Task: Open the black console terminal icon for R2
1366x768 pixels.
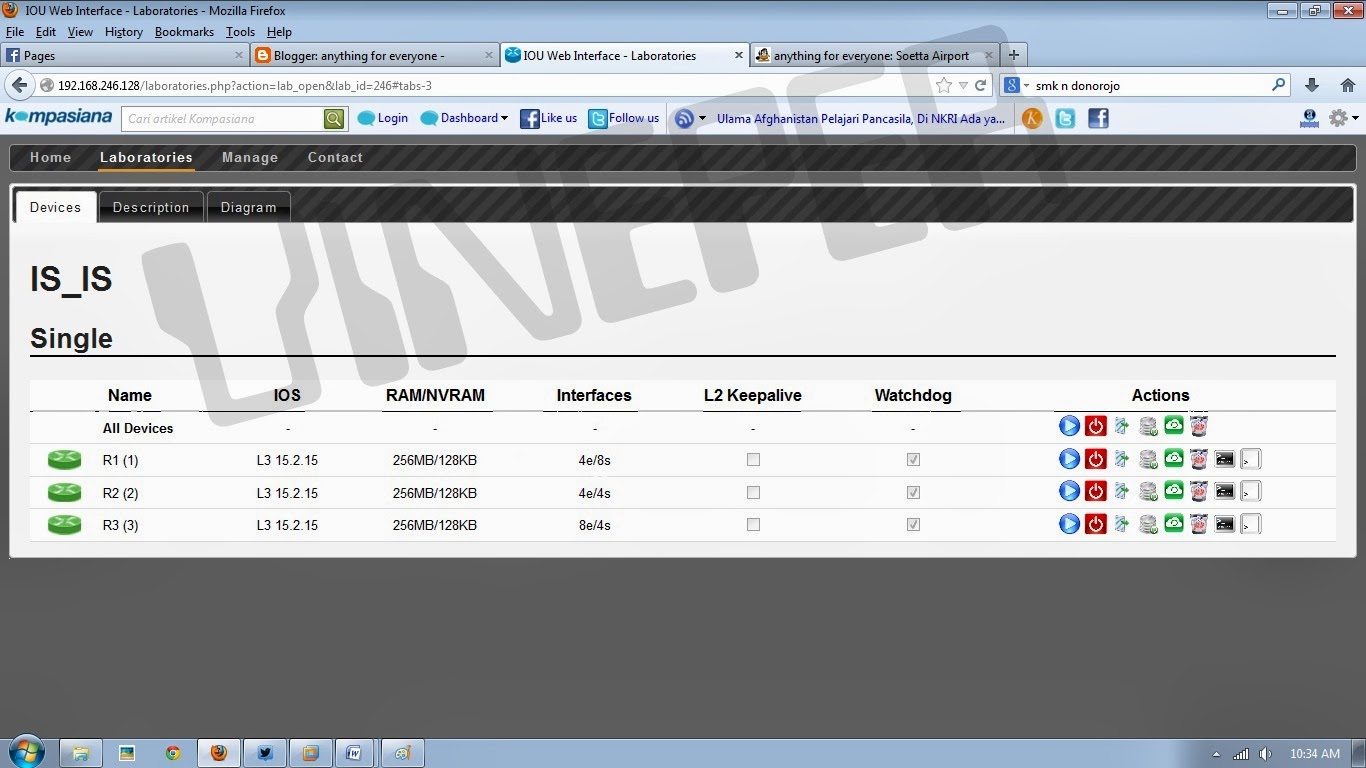Action: pos(1224,491)
